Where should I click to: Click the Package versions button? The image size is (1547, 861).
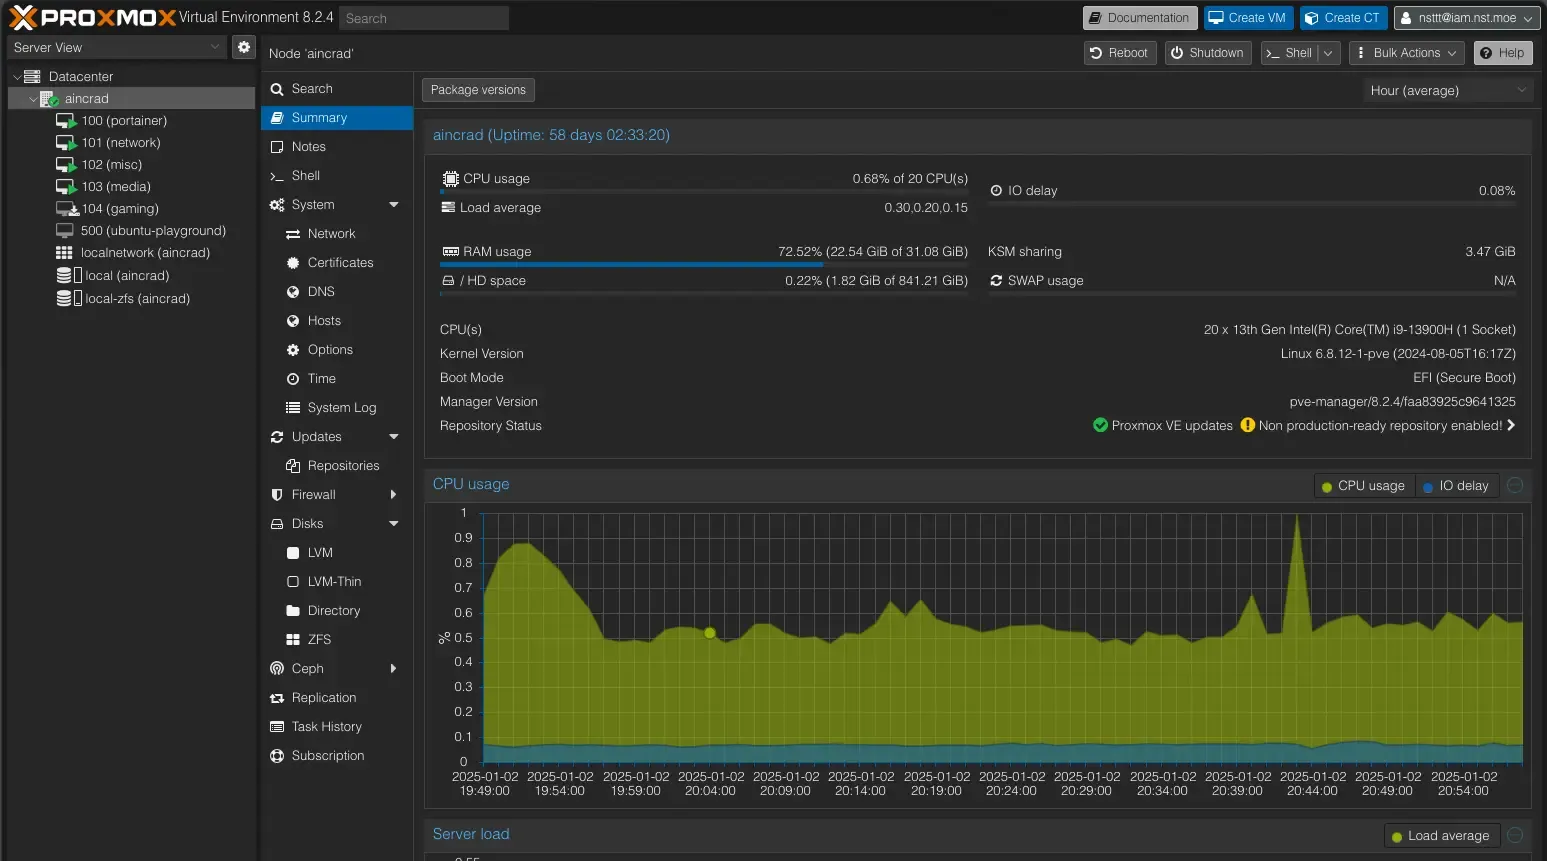pyautogui.click(x=477, y=89)
